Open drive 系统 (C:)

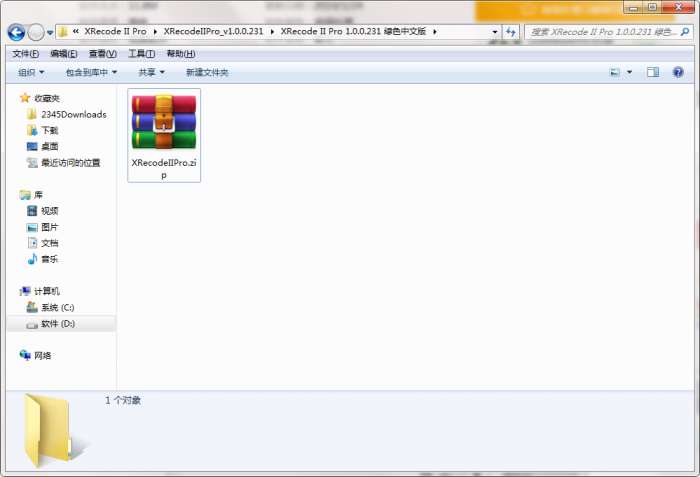[x=58, y=308]
